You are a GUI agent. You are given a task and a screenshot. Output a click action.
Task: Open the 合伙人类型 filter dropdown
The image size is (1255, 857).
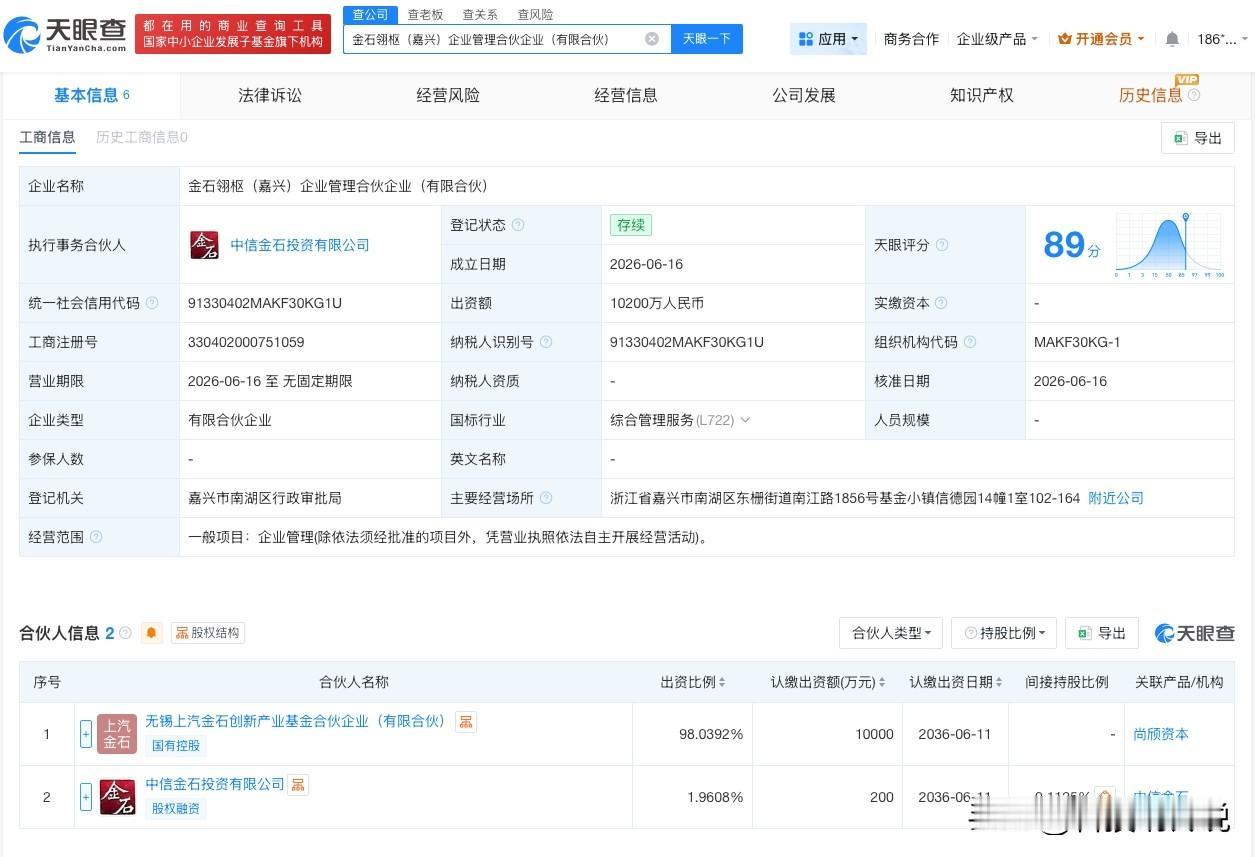point(891,633)
